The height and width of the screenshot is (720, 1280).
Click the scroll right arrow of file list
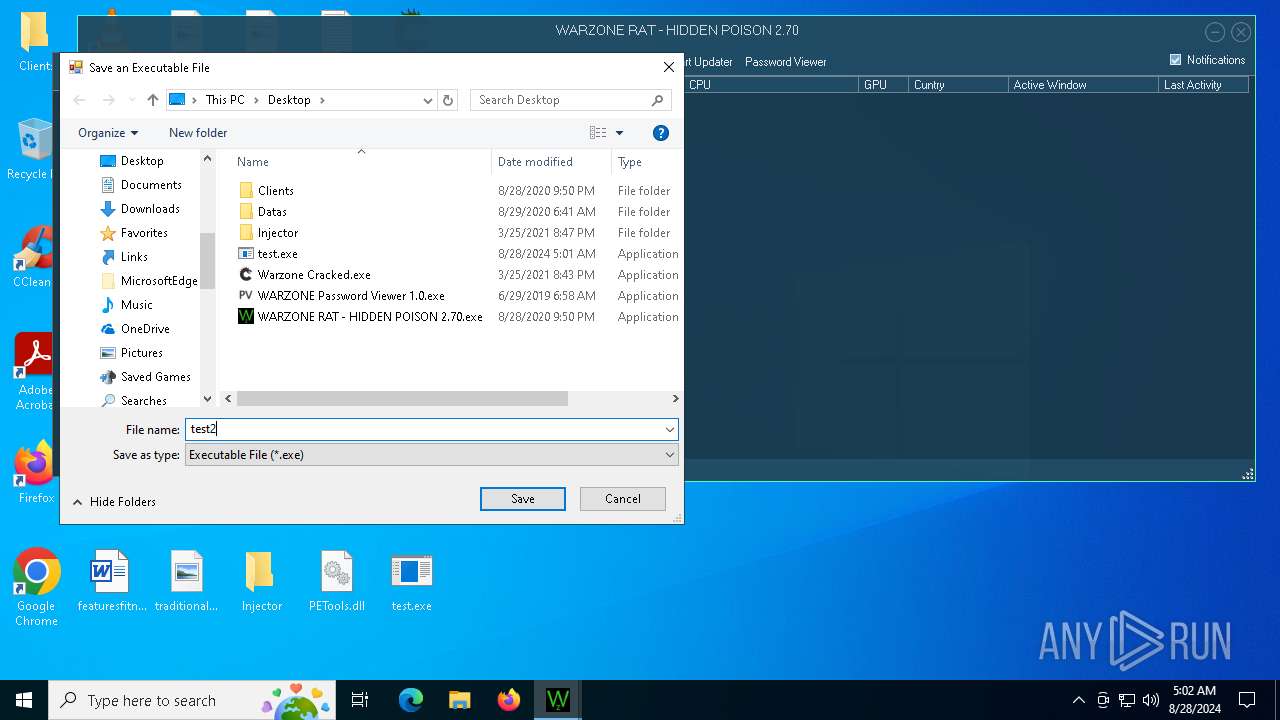click(x=675, y=399)
